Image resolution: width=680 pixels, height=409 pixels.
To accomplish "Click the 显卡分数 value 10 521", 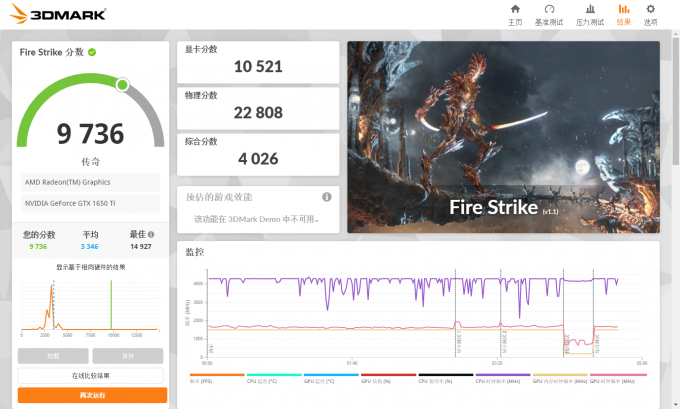I will click(x=258, y=66).
